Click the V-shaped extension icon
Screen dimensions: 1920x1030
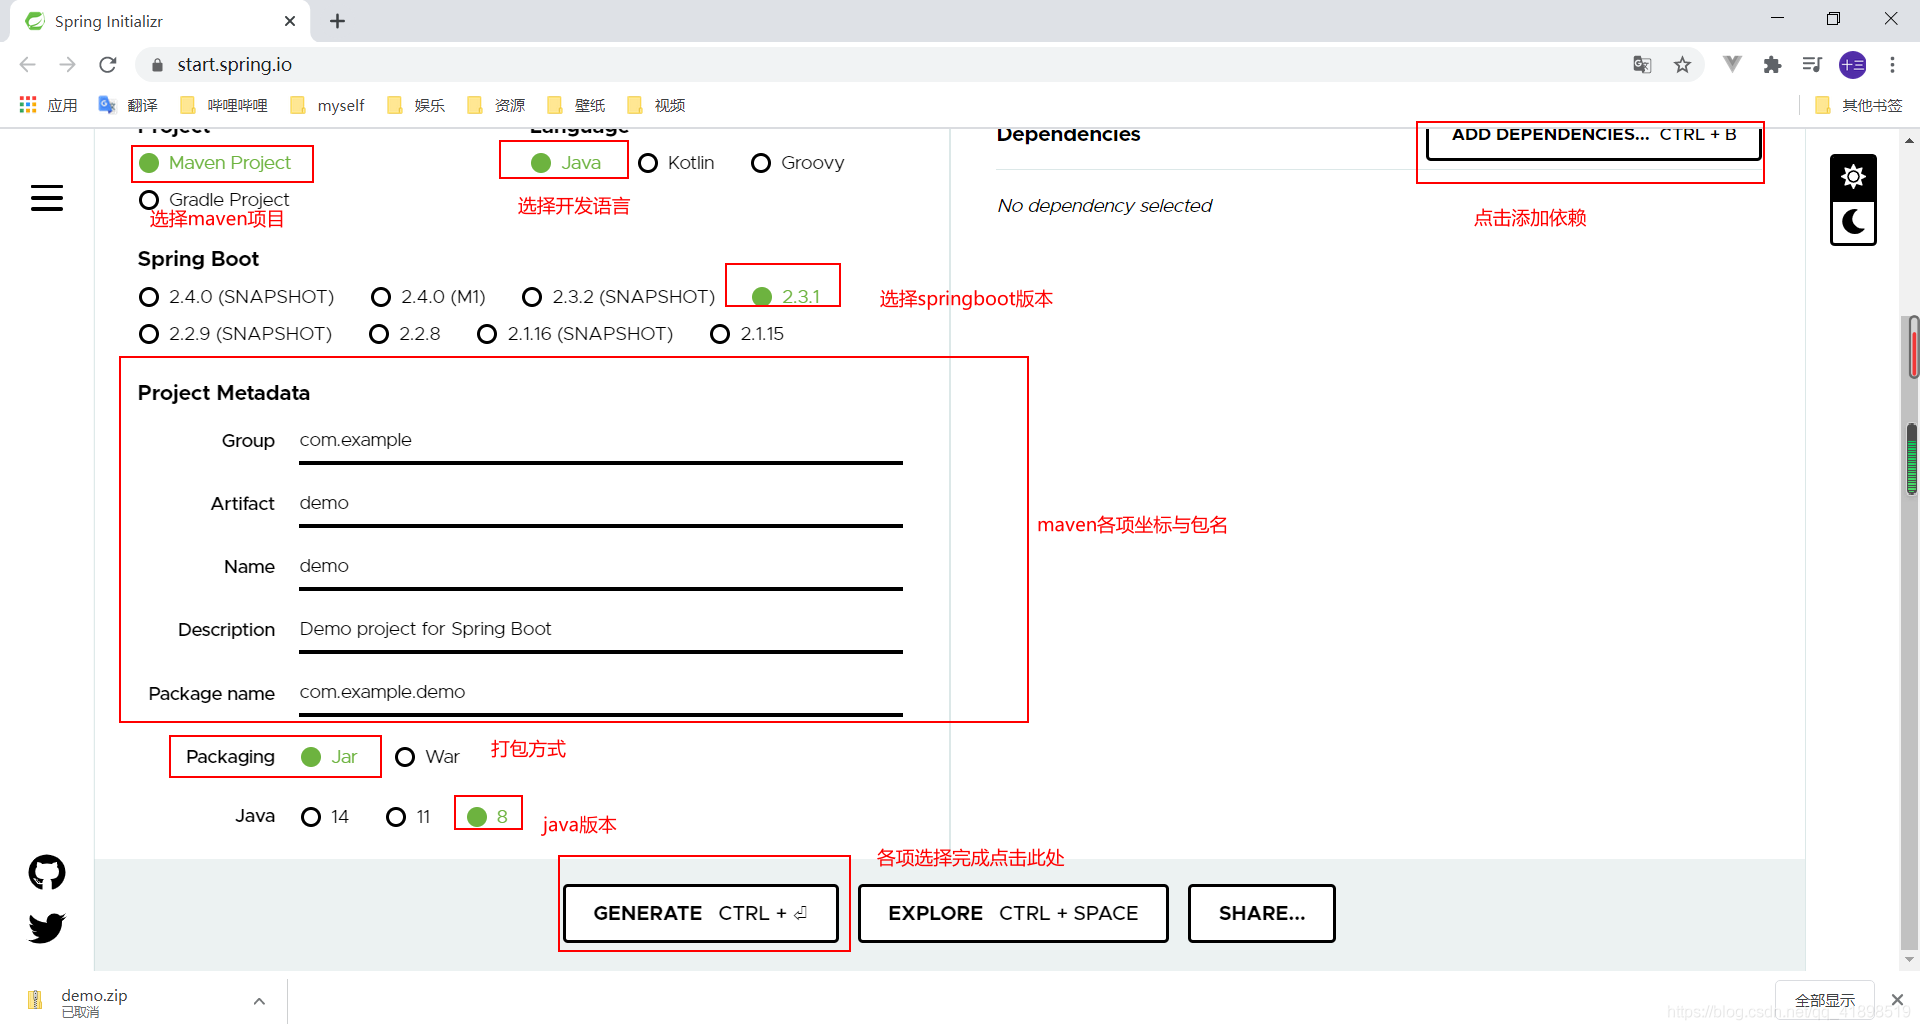pos(1732,64)
